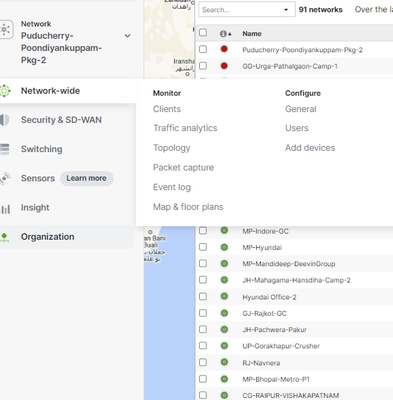Image resolution: width=393 pixels, height=400 pixels.
Task: Click the Switching stack icon
Action: (4, 149)
